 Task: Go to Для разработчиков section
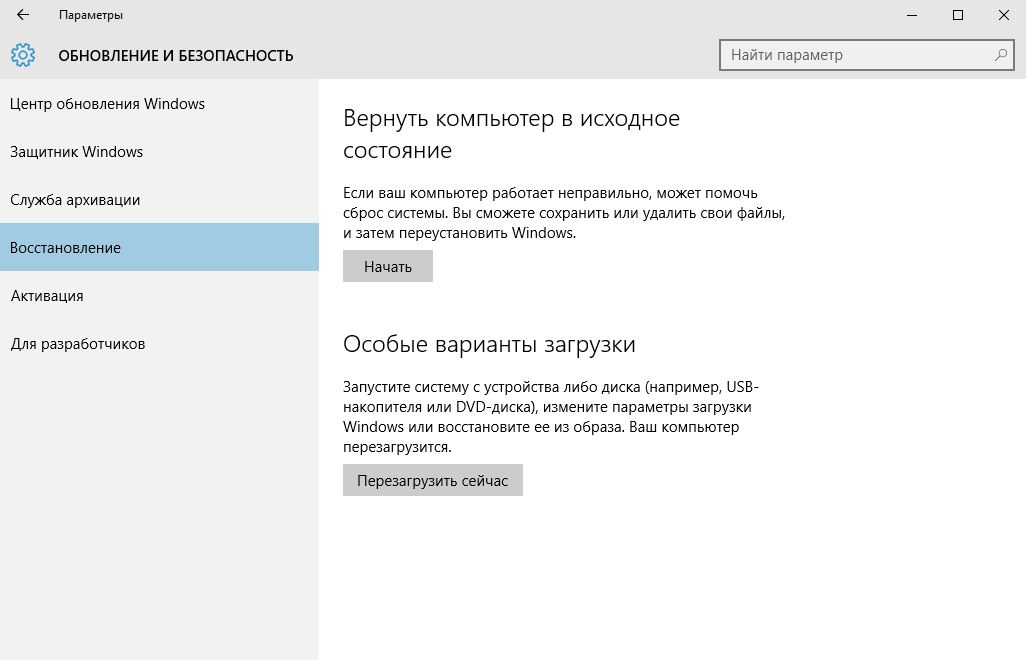(159, 344)
